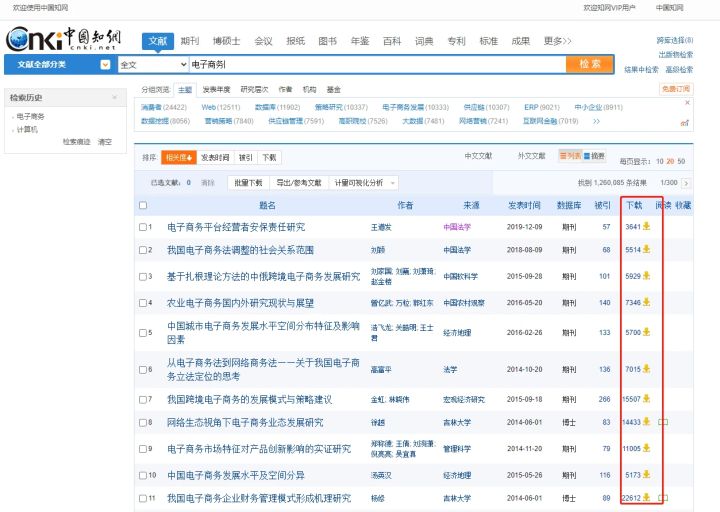This screenshot has width=720, height=512.
Task: Check the box for result 7
Action: (143, 399)
